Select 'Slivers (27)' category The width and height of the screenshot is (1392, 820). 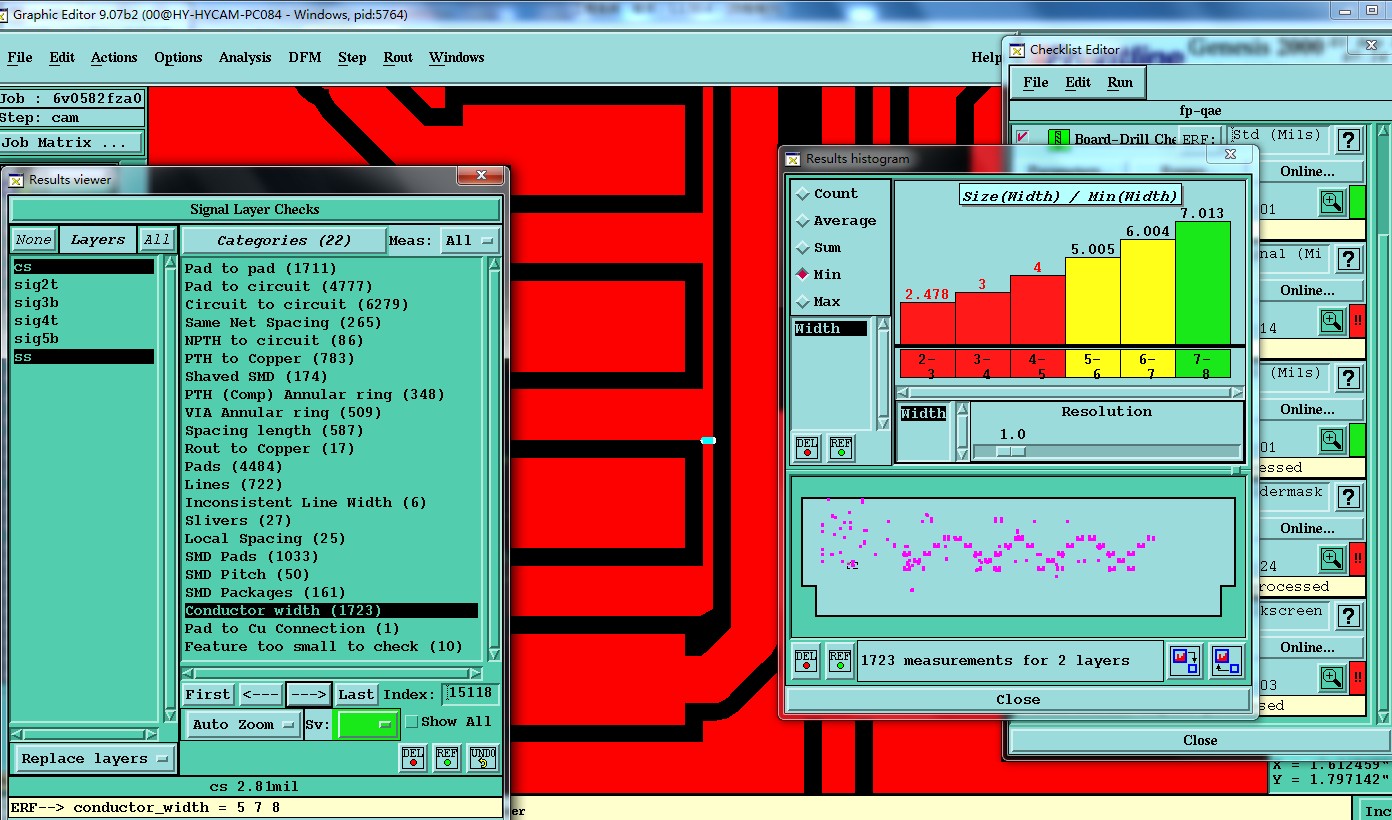pos(331,520)
